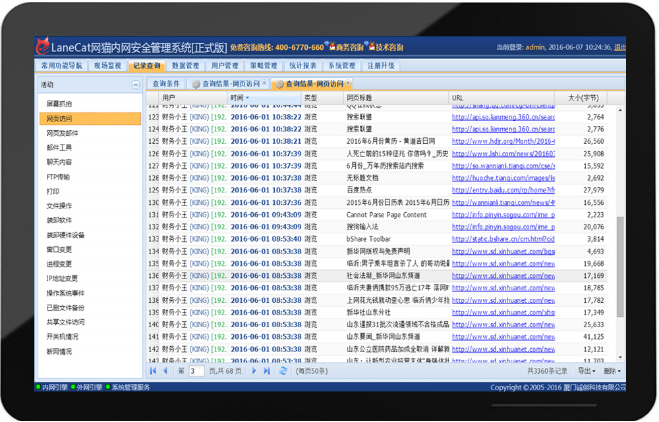
Task: Go to next page of results
Action: [x=254, y=371]
